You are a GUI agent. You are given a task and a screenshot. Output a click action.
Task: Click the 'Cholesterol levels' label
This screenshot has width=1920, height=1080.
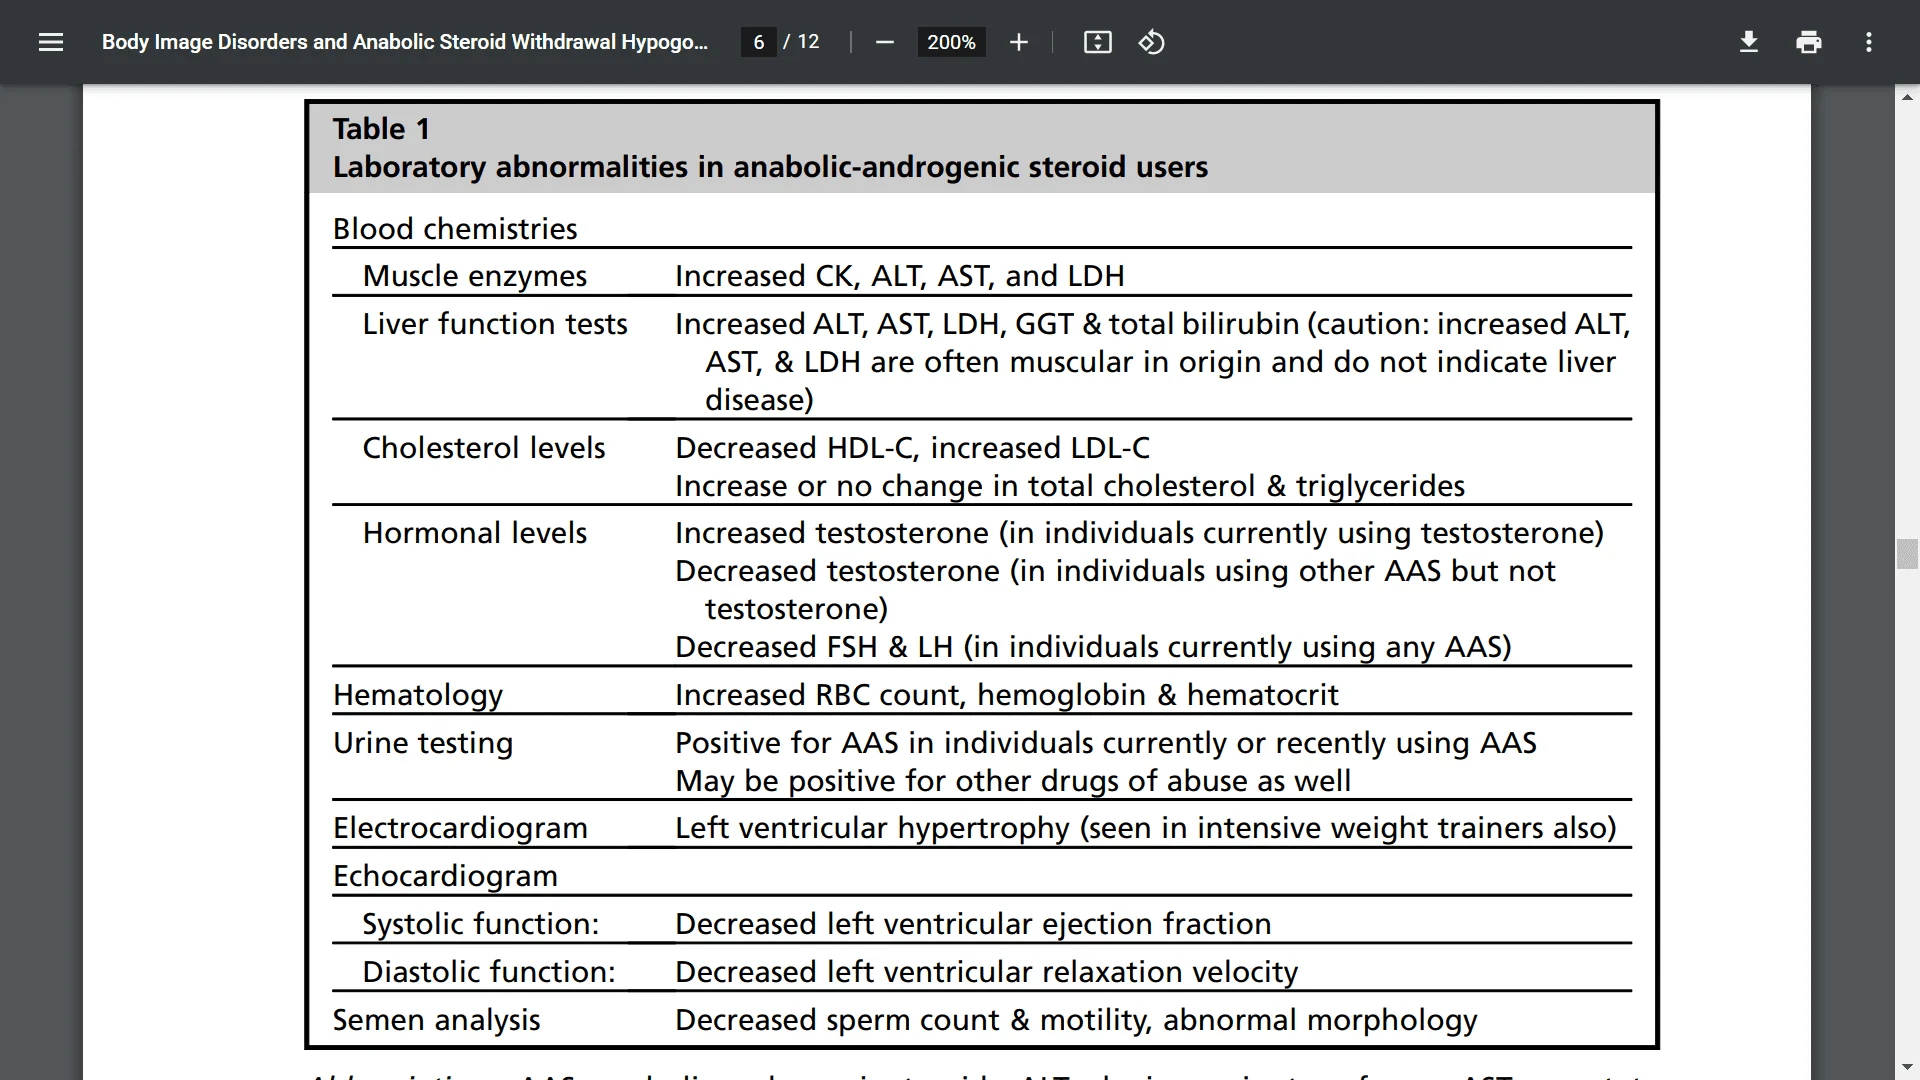point(484,448)
